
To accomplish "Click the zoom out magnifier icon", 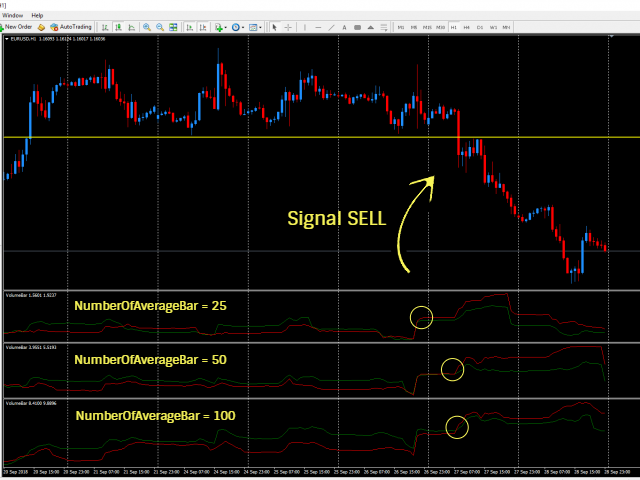I will coord(160,27).
